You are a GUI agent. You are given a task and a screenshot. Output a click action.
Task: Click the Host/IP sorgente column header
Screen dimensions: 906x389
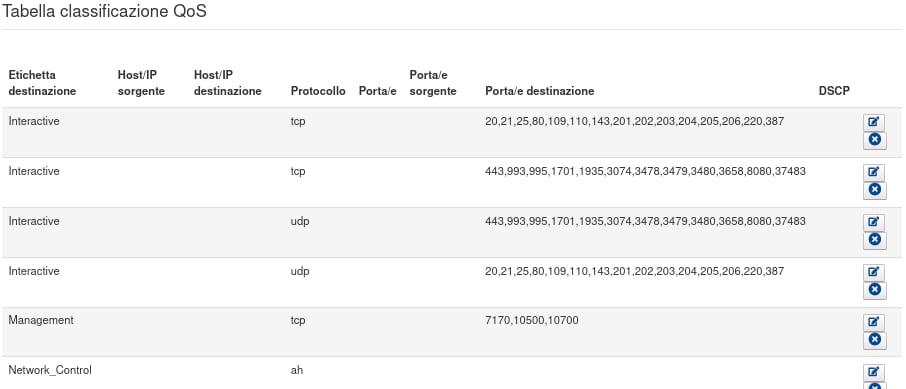click(141, 83)
